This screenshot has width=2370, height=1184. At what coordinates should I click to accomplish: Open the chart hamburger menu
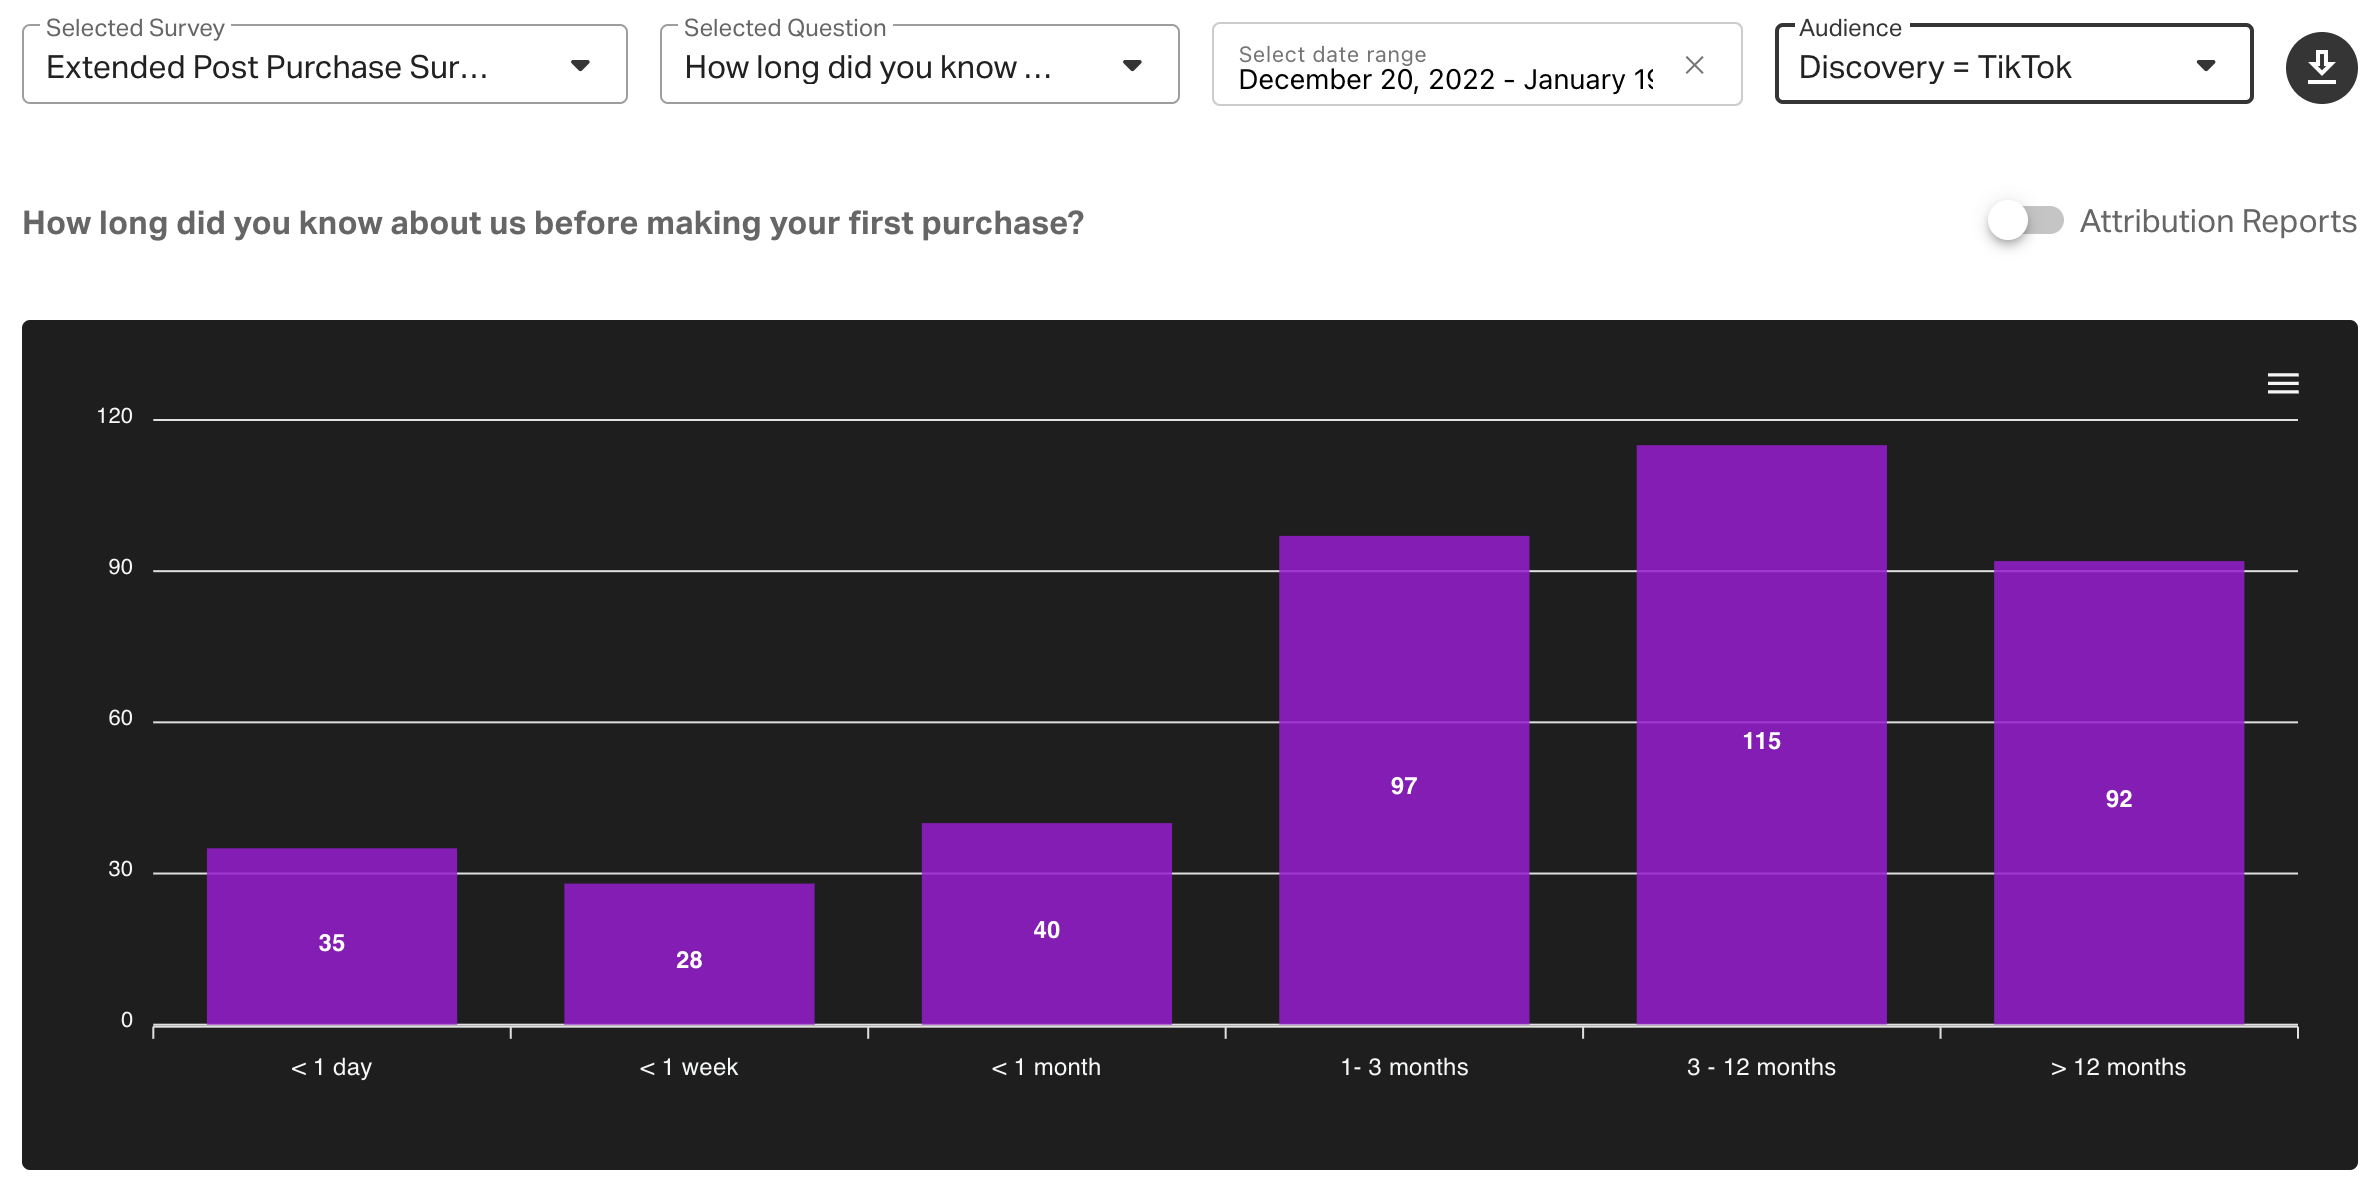pos(2283,383)
